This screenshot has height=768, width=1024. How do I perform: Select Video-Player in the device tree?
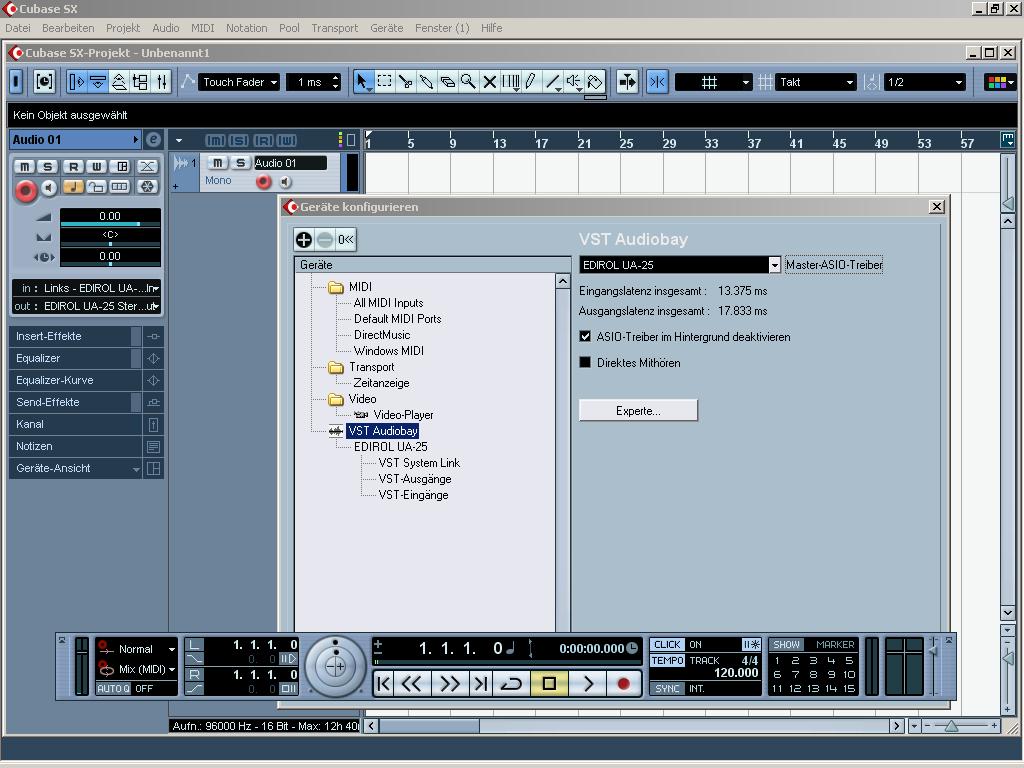click(x=403, y=415)
